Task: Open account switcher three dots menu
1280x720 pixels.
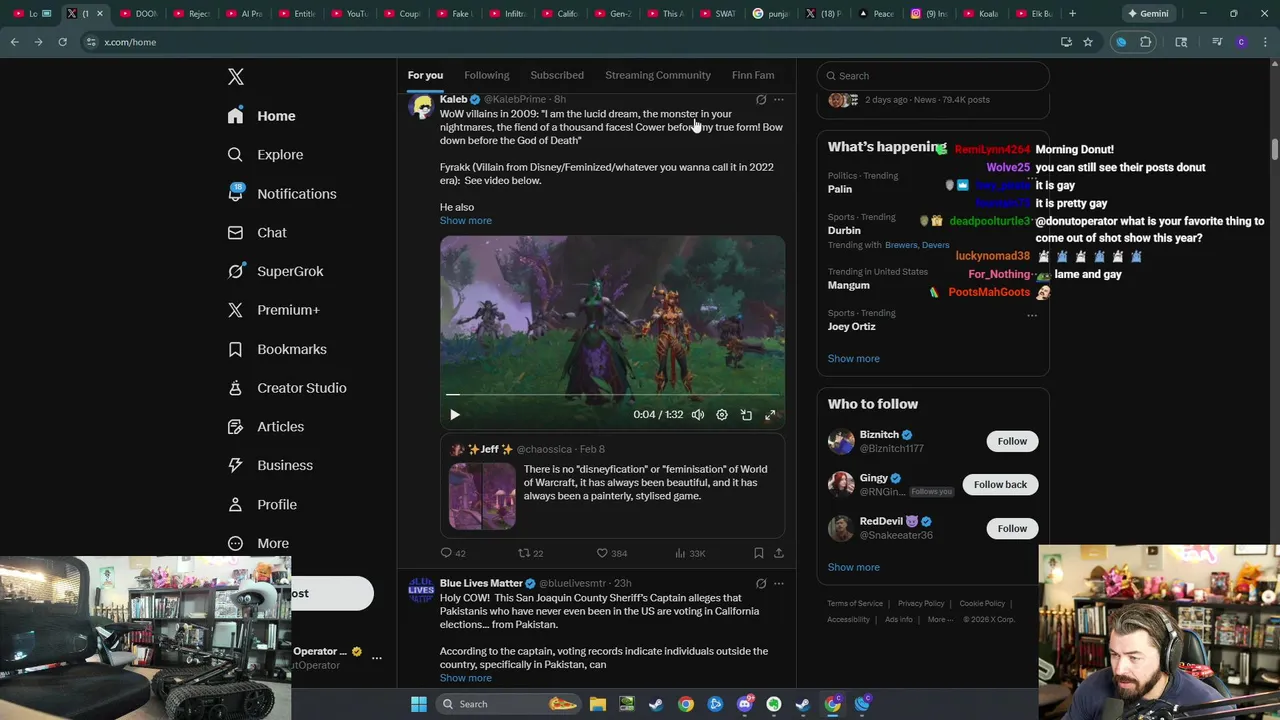Action: (x=377, y=658)
